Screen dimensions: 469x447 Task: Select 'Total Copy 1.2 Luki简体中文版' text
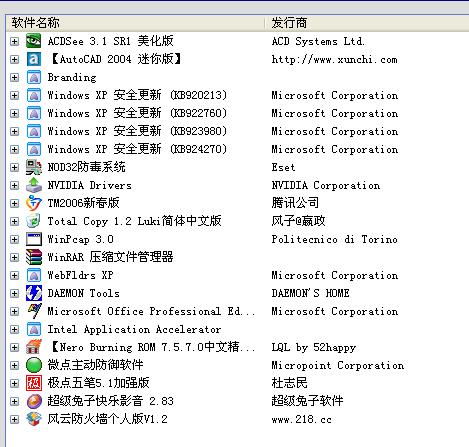[x=134, y=221]
